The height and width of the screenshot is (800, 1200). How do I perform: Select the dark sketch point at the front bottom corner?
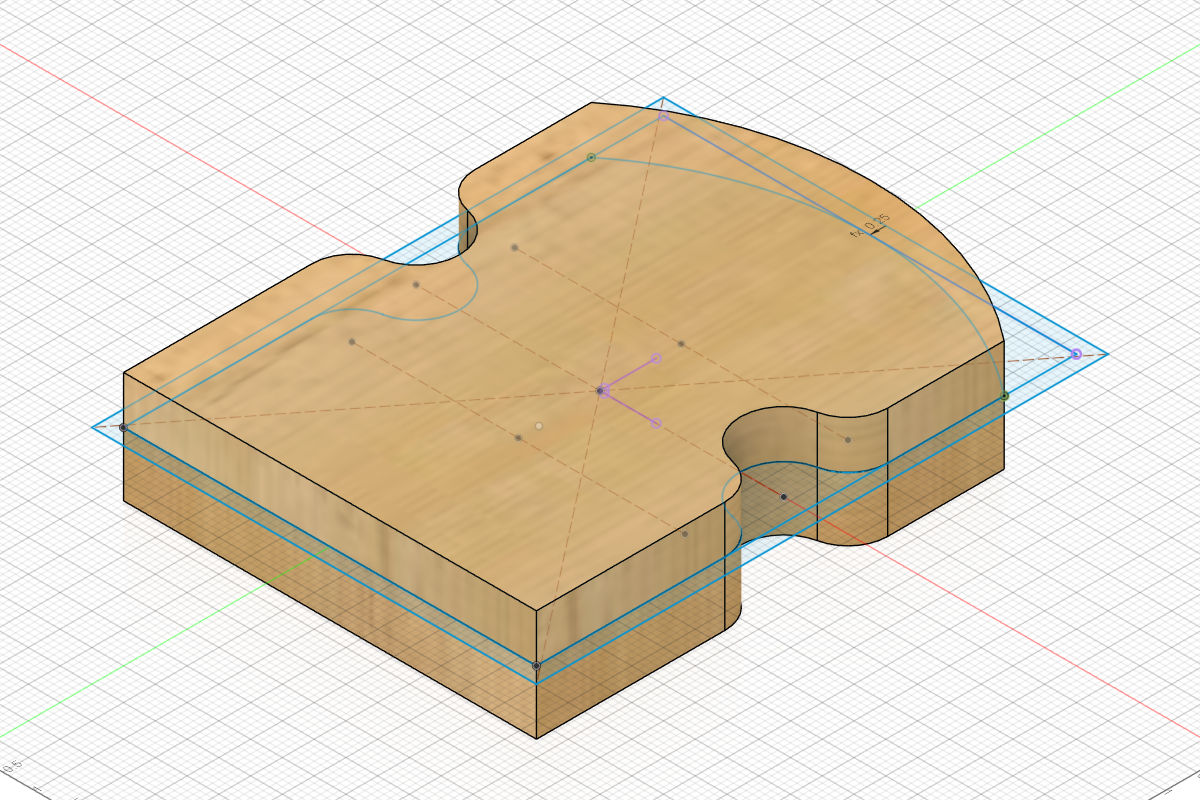(x=537, y=665)
